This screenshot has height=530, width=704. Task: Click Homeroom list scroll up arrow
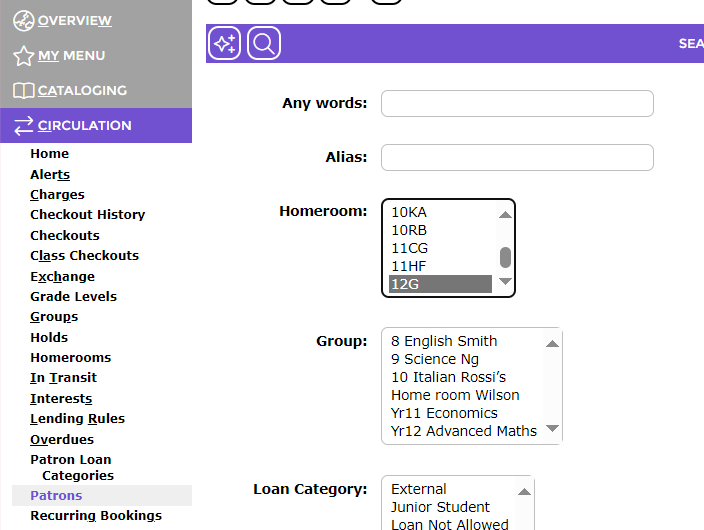(505, 214)
